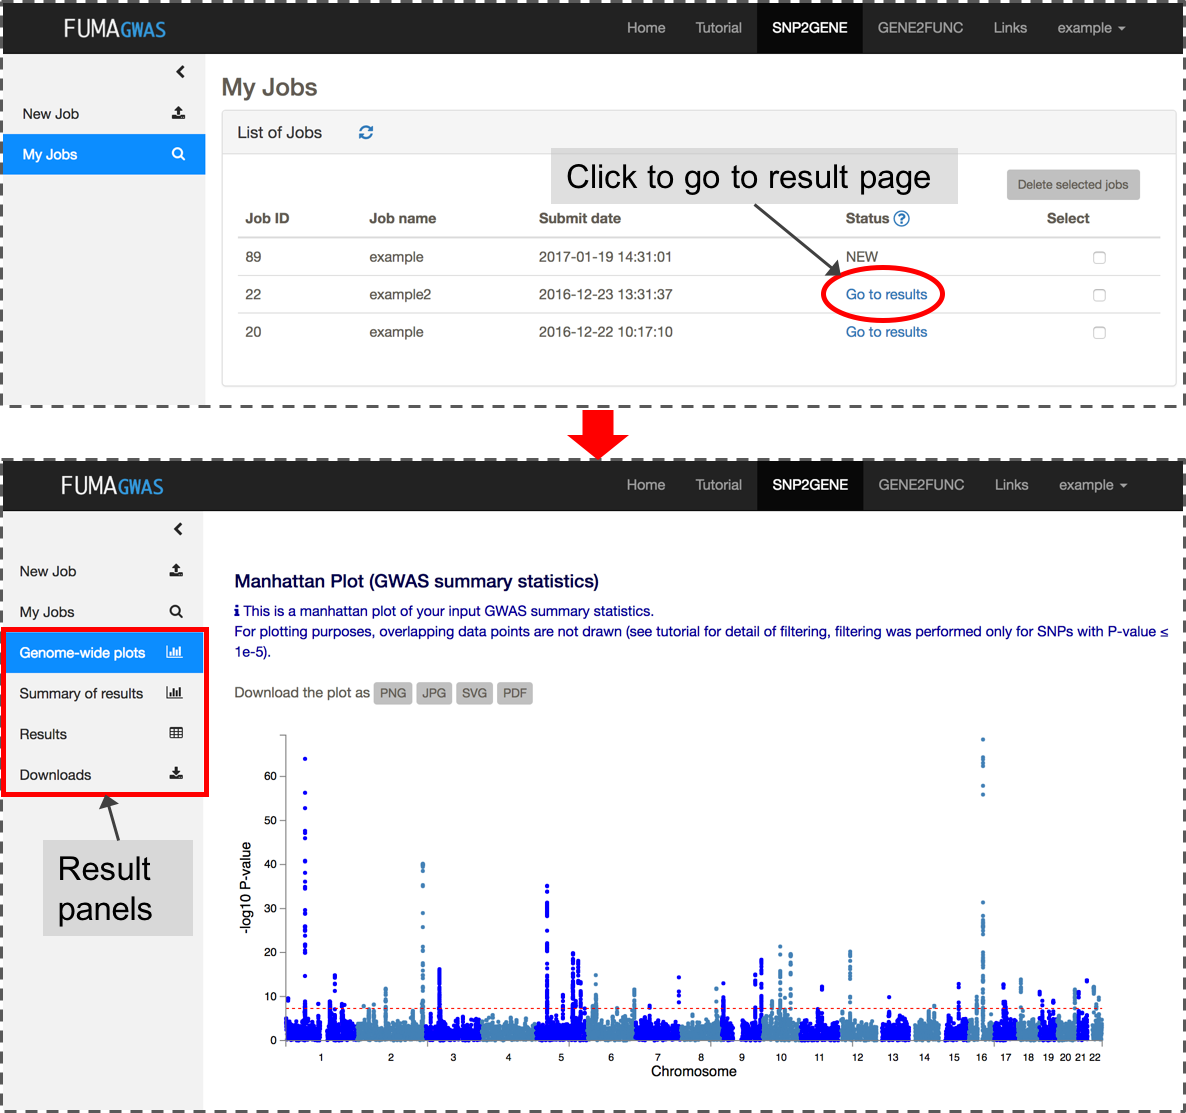Screen dimensions: 1186x1113
Task: Click the chart icon next to Summary of results
Action: pos(174,692)
